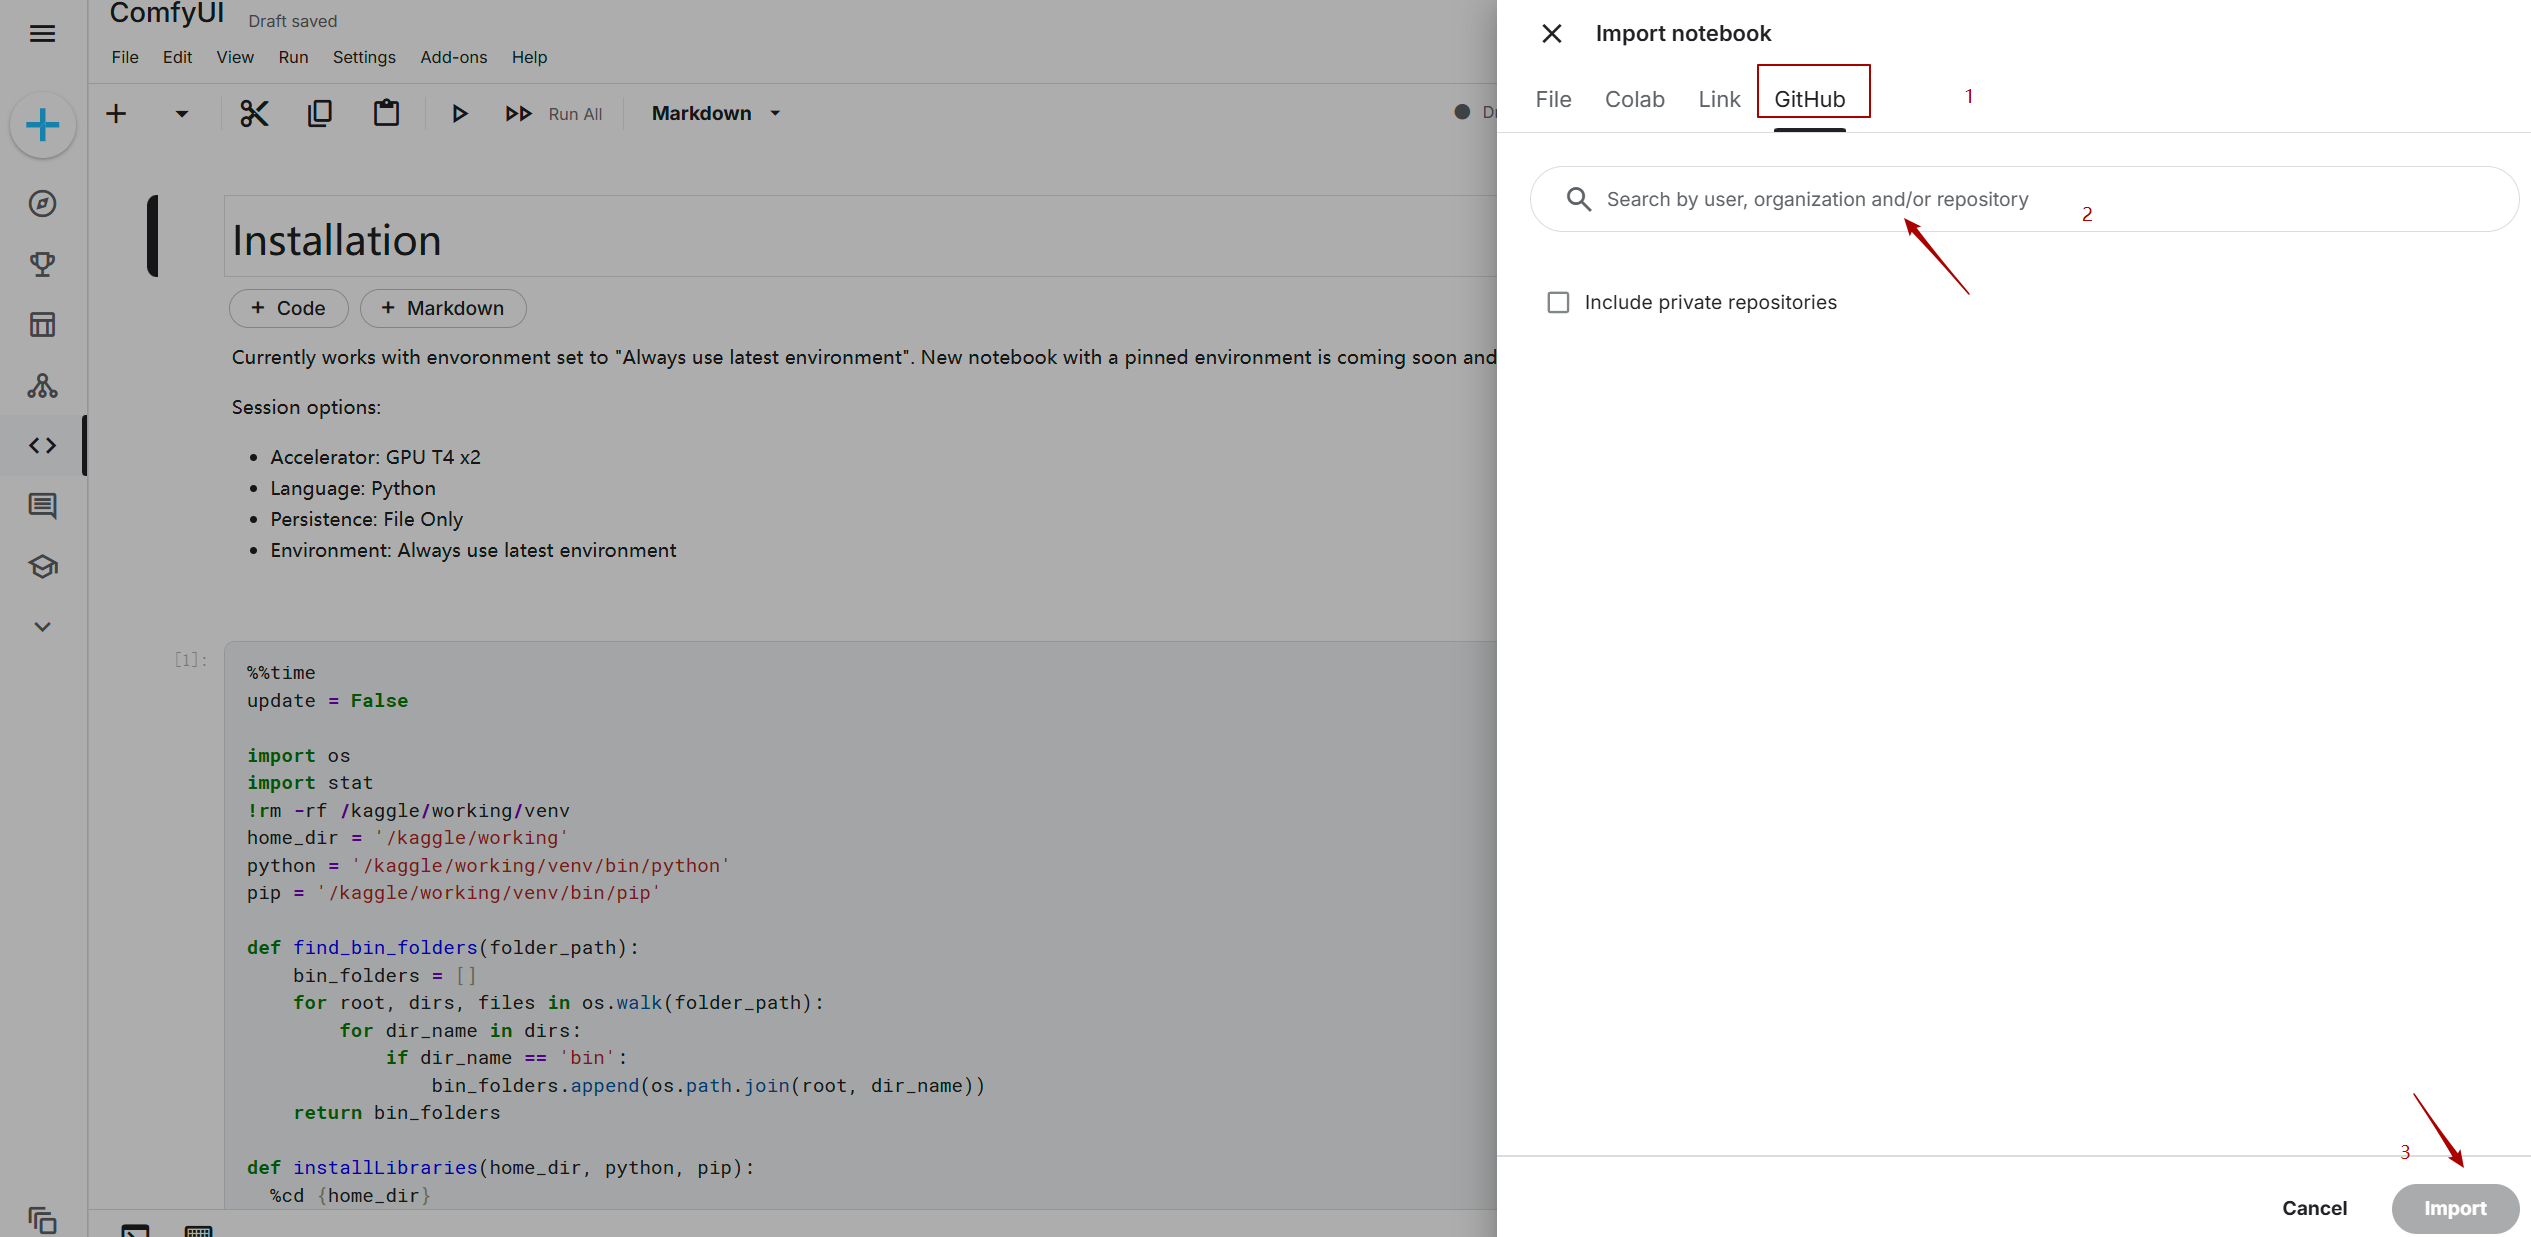
Task: Click the cut cell scissors icon
Action: click(x=254, y=113)
